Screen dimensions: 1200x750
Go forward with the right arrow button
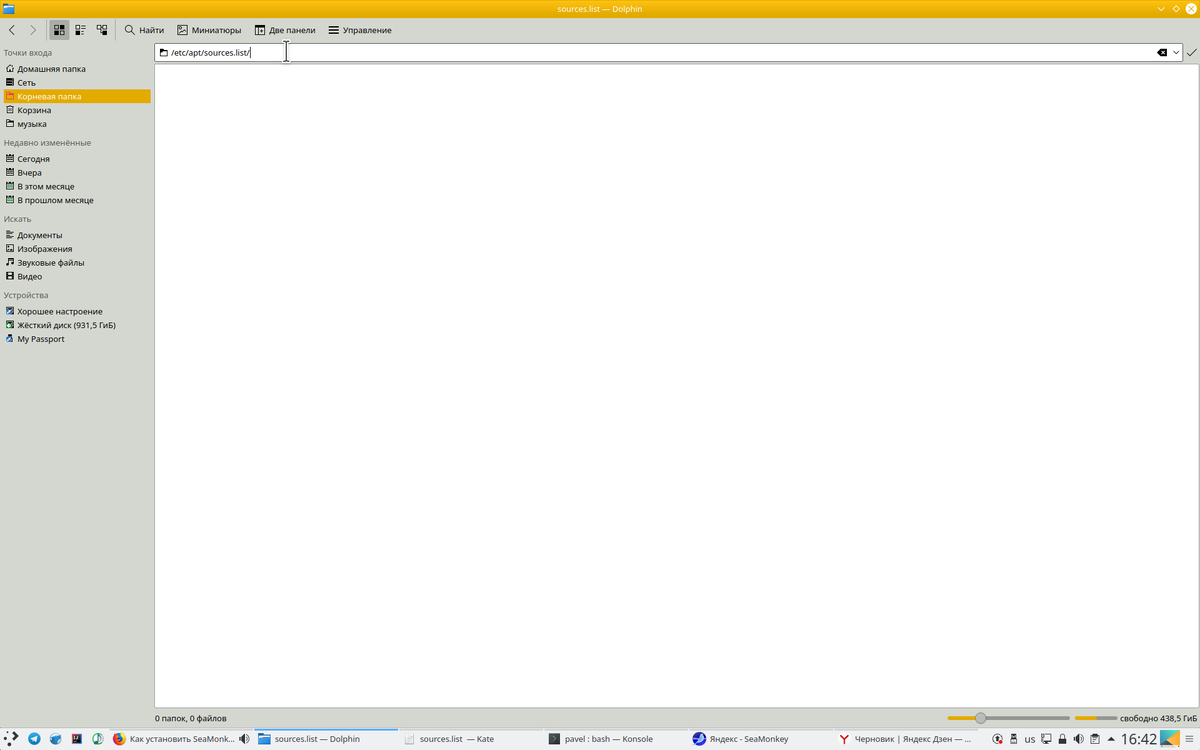coord(32,30)
